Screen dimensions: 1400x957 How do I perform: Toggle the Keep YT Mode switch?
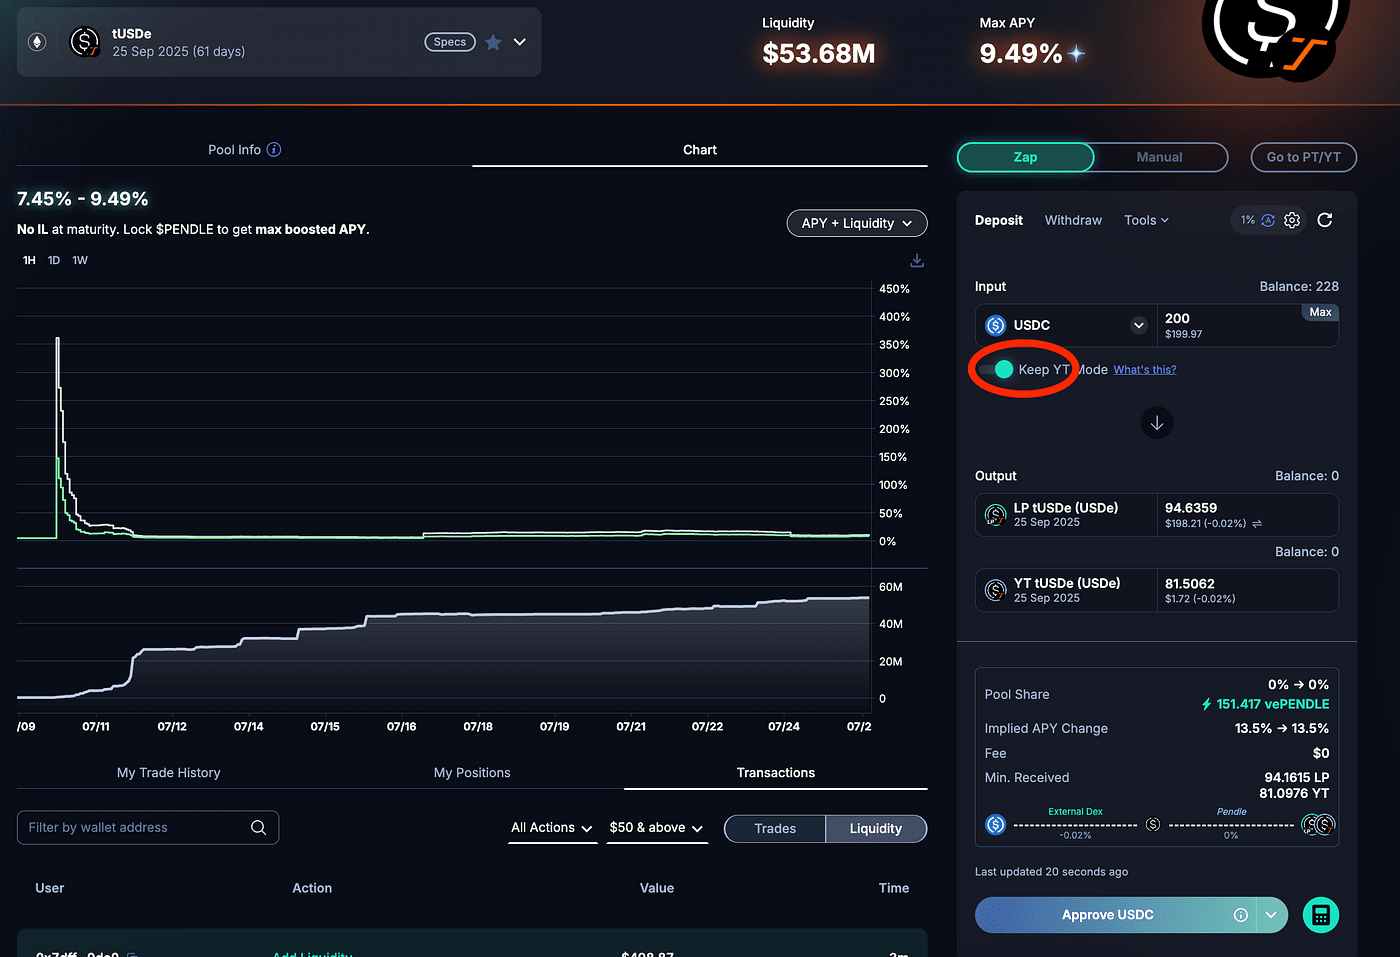(x=996, y=369)
